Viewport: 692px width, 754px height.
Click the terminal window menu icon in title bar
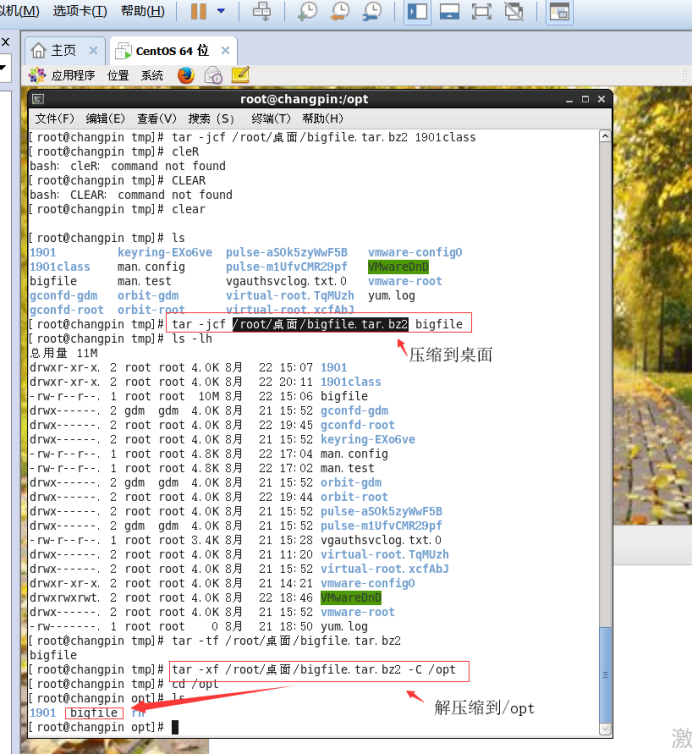tap(38, 99)
